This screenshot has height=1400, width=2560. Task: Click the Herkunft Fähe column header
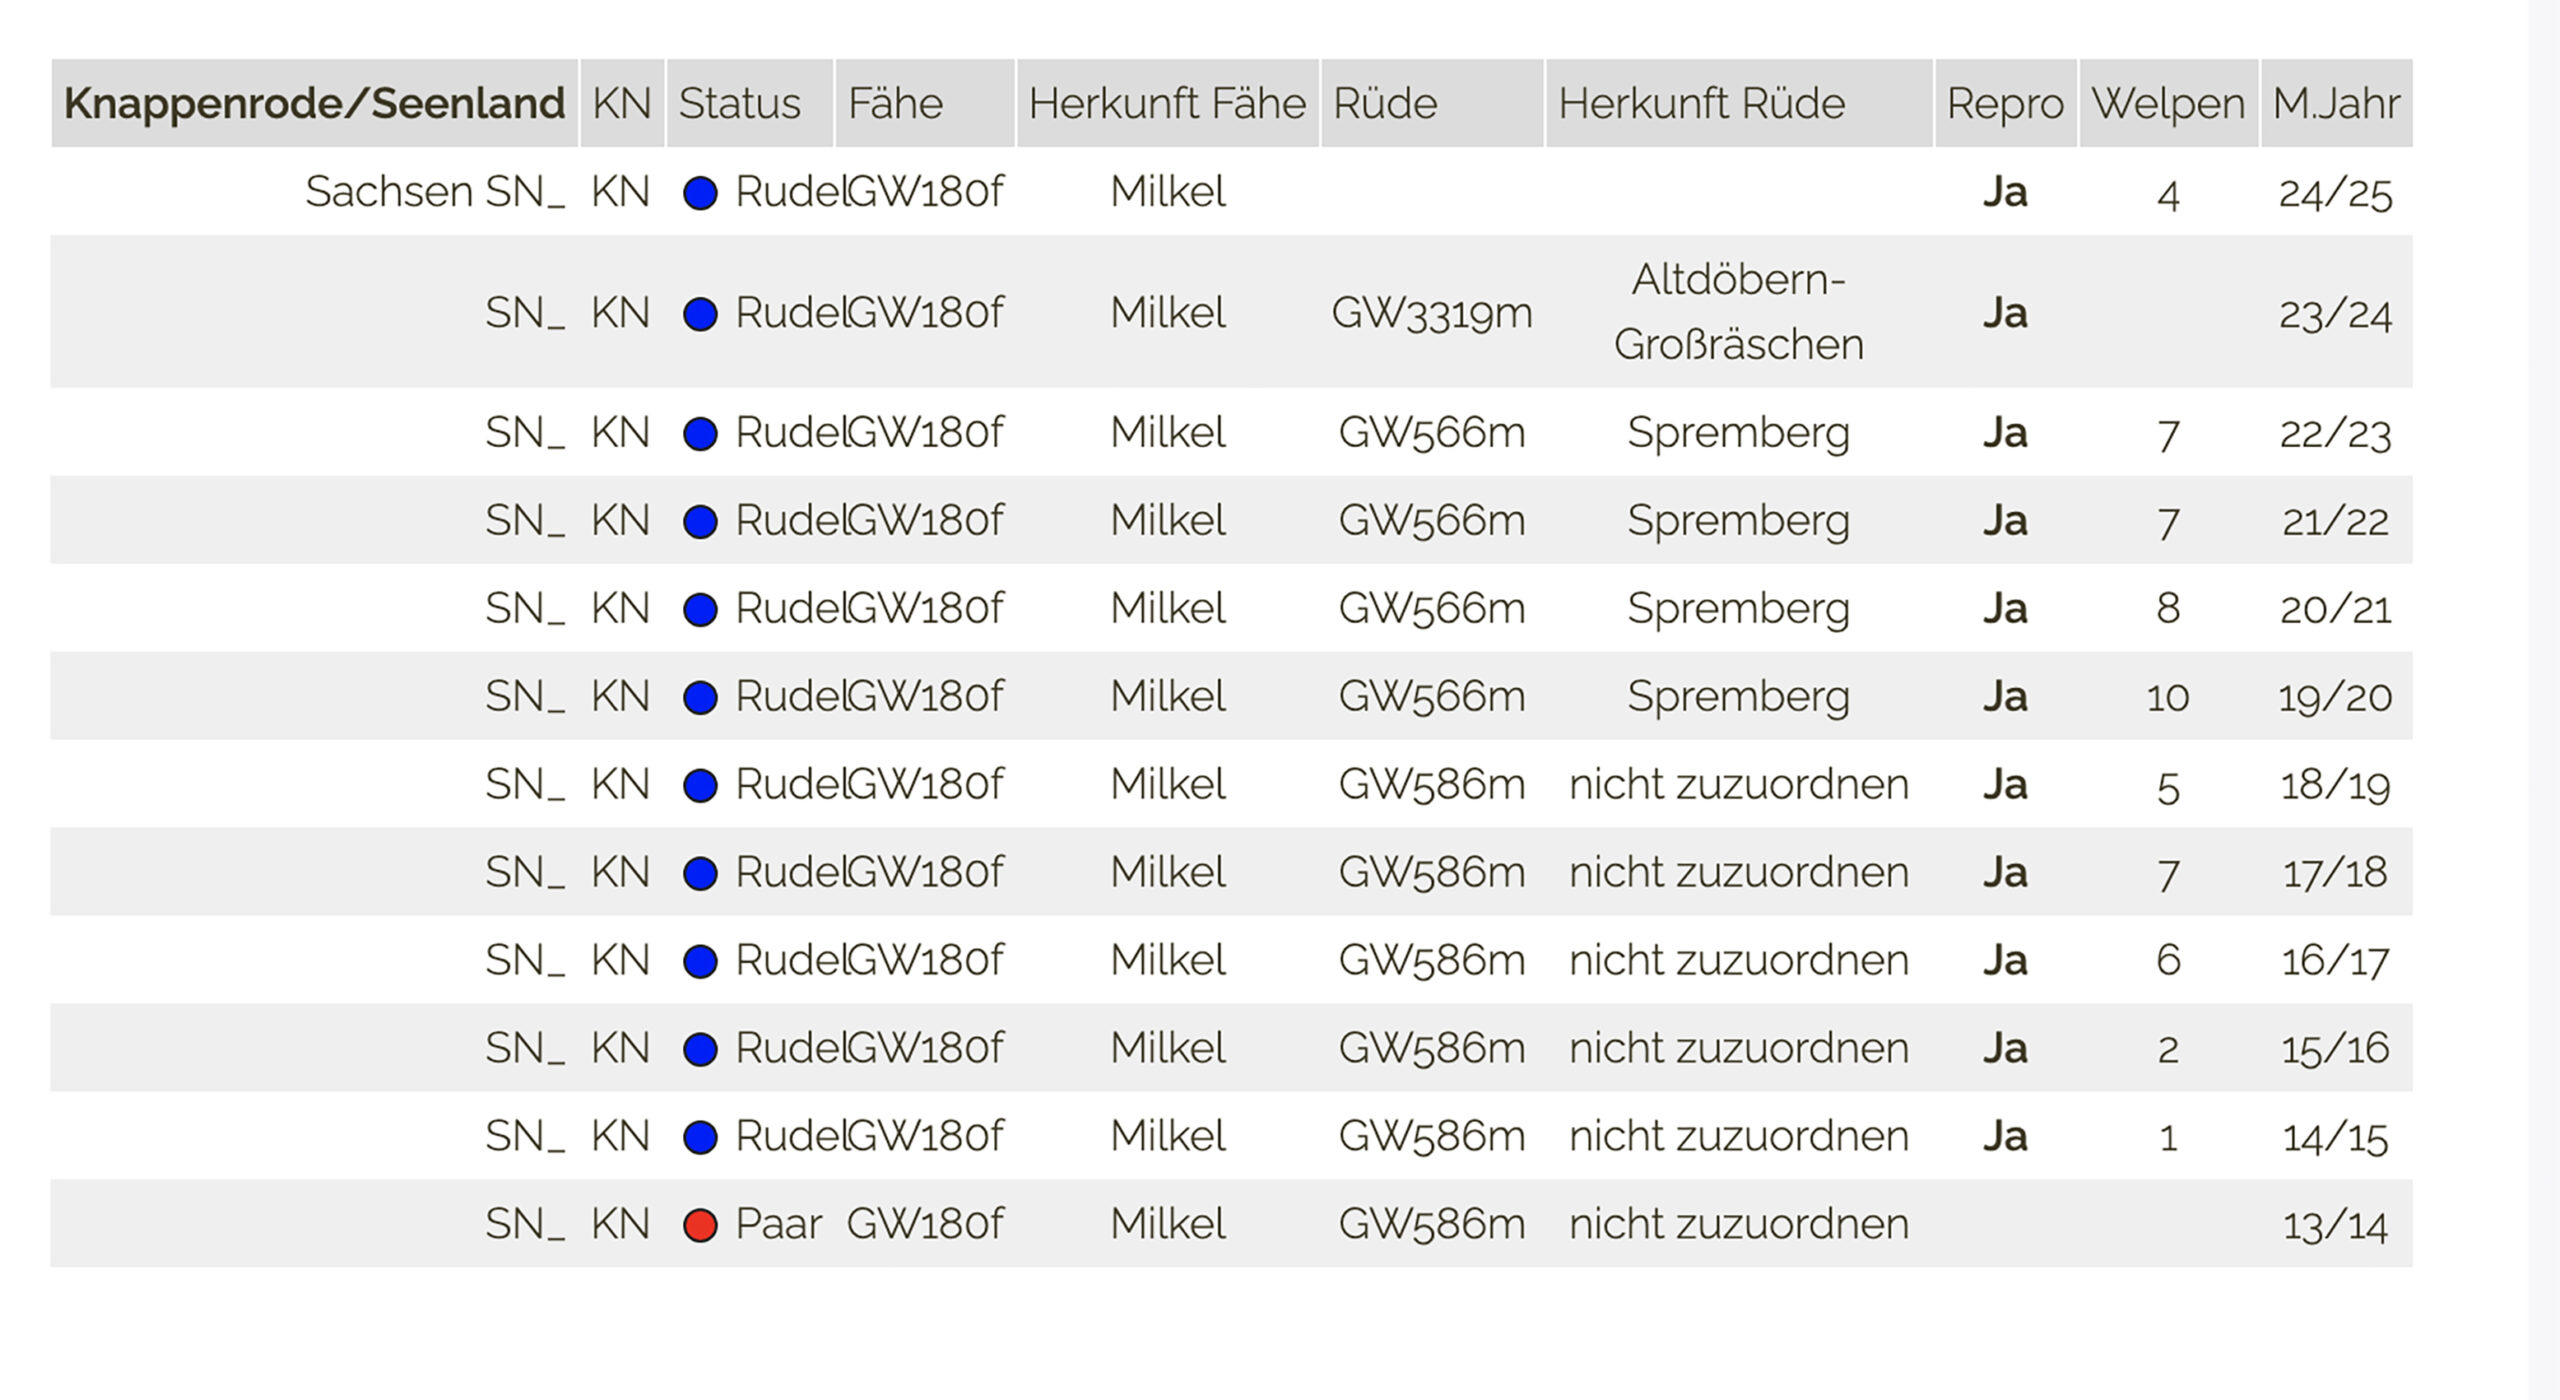pos(1167,103)
